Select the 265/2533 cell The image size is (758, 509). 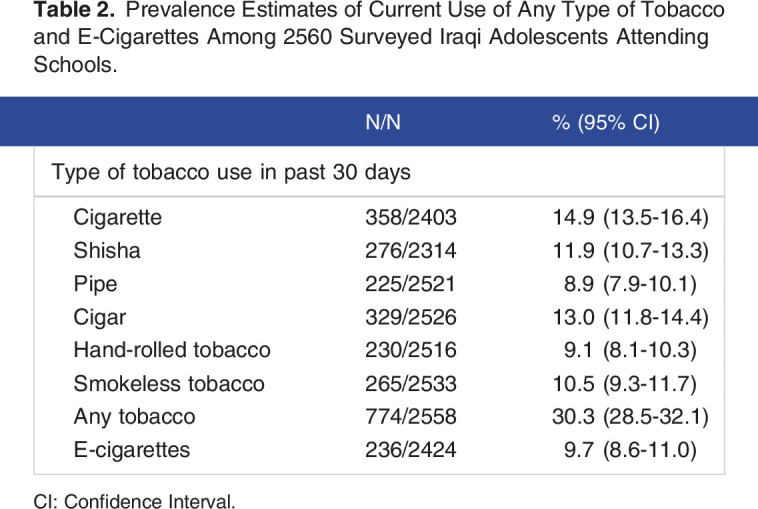[410, 384]
